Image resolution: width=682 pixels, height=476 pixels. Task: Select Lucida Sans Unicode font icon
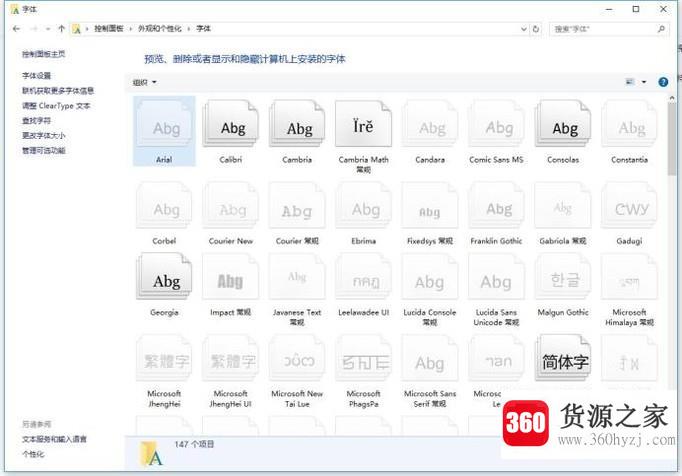tap(496, 277)
